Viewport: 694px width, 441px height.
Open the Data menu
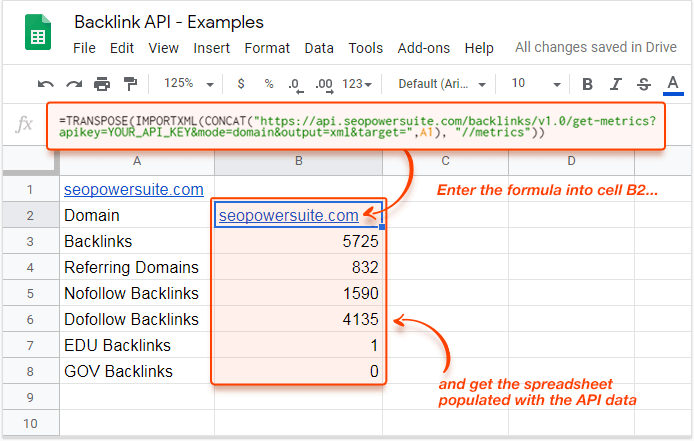point(319,48)
